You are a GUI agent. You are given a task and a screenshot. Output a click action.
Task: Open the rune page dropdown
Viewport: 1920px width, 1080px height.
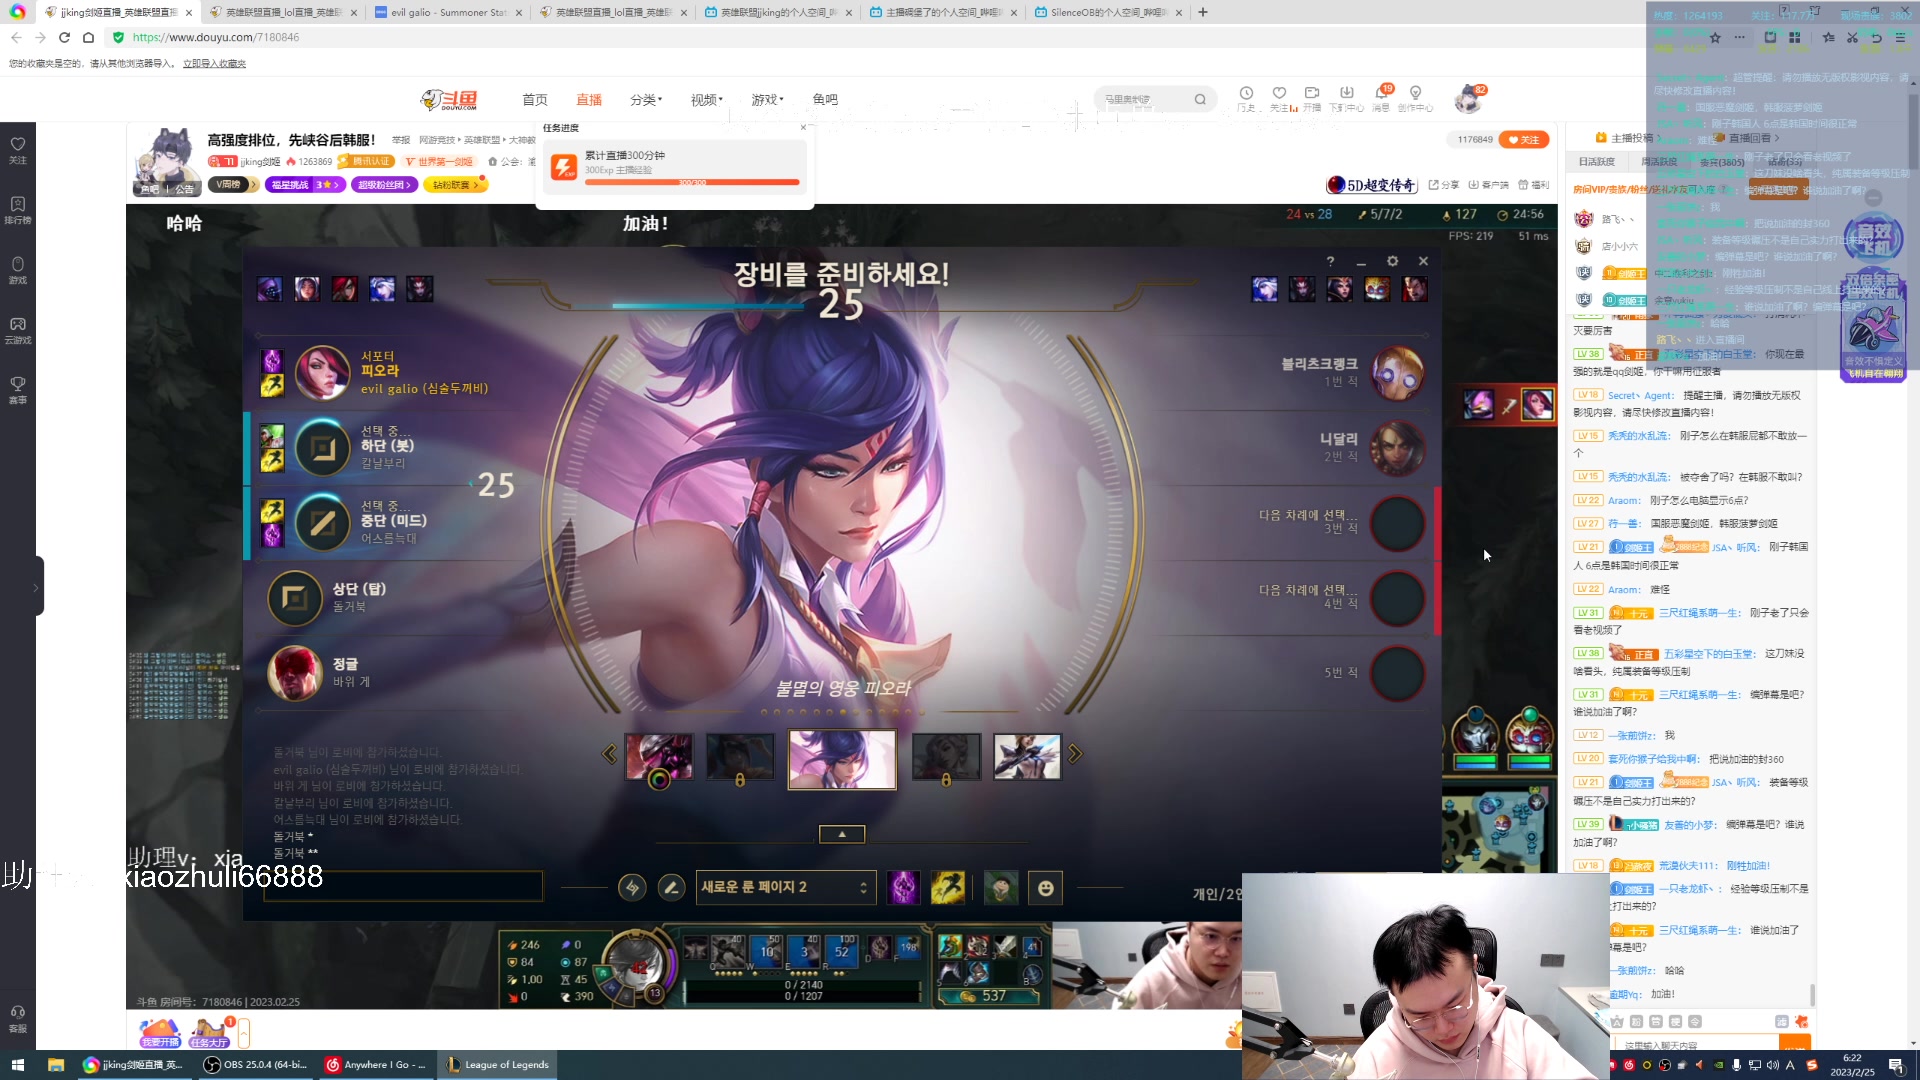[785, 888]
